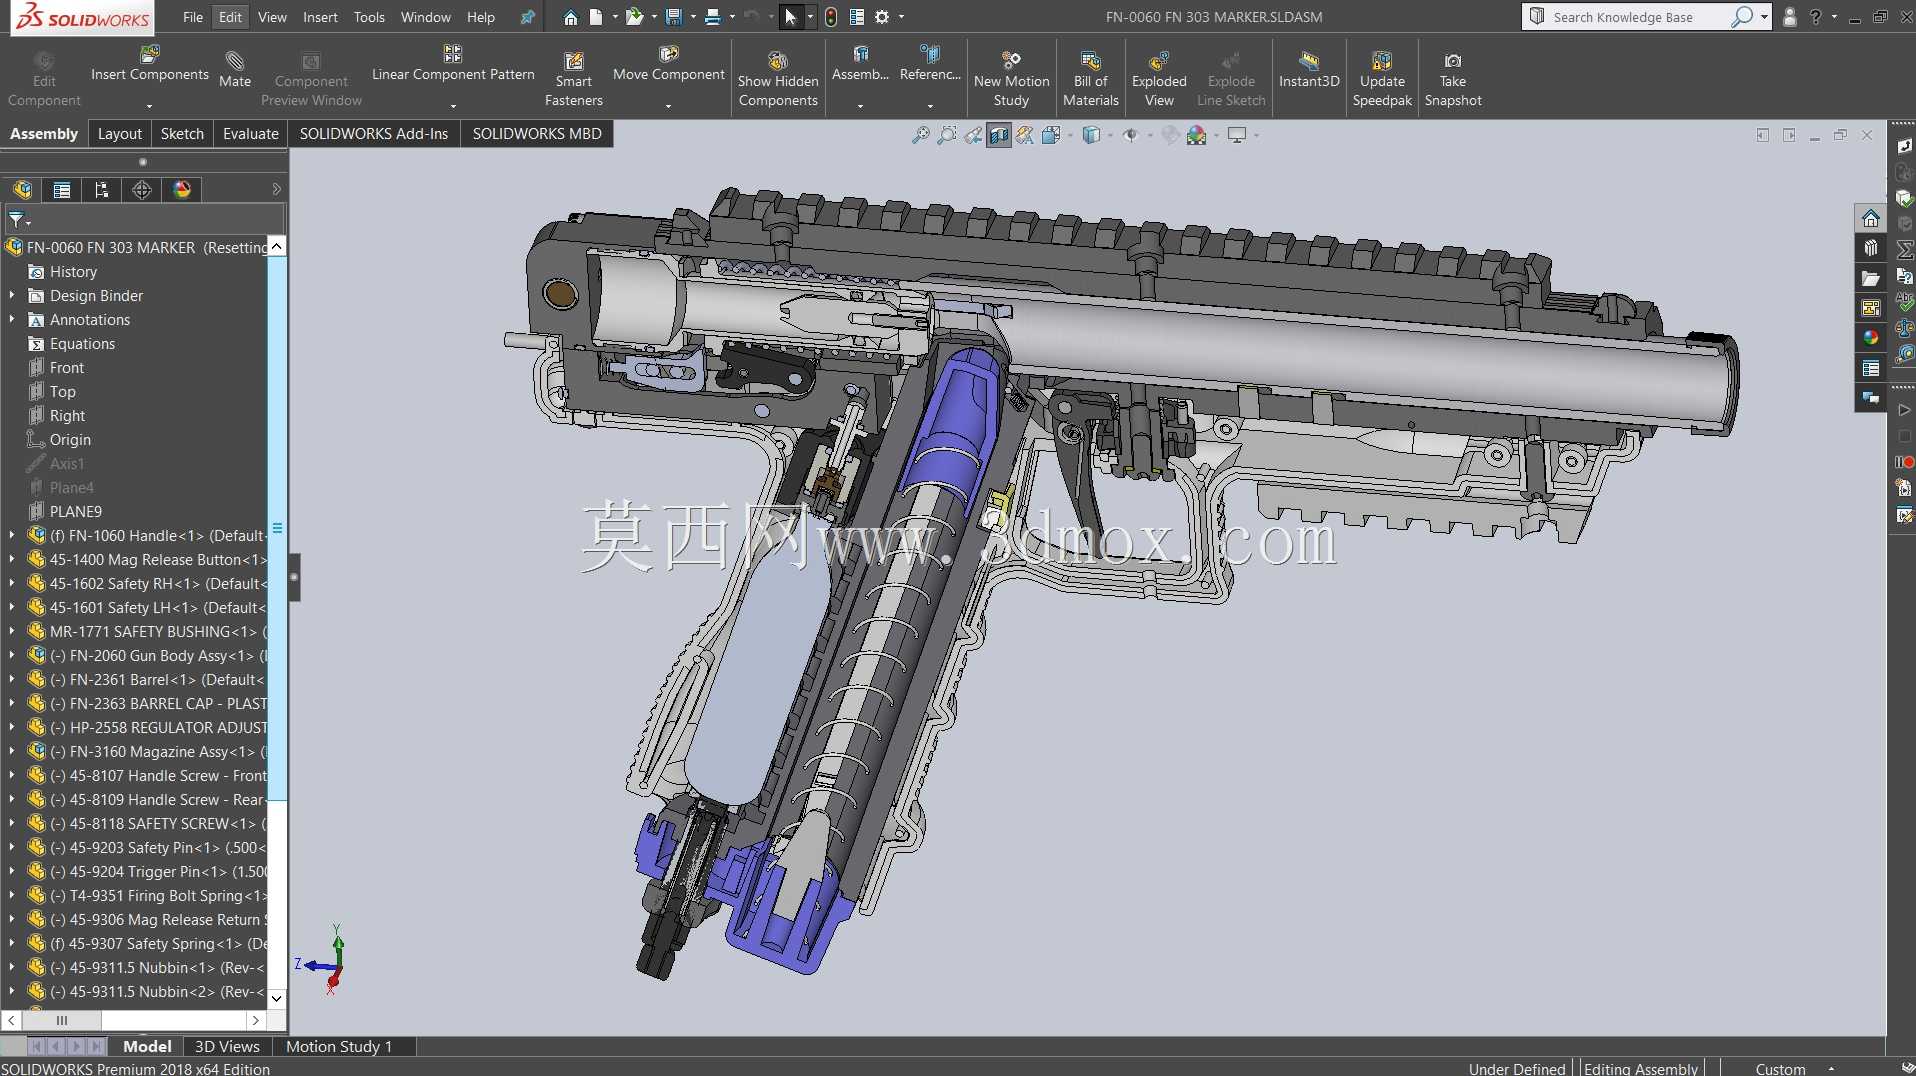Click the Rebuild traffic light icon

pyautogui.click(x=830, y=17)
